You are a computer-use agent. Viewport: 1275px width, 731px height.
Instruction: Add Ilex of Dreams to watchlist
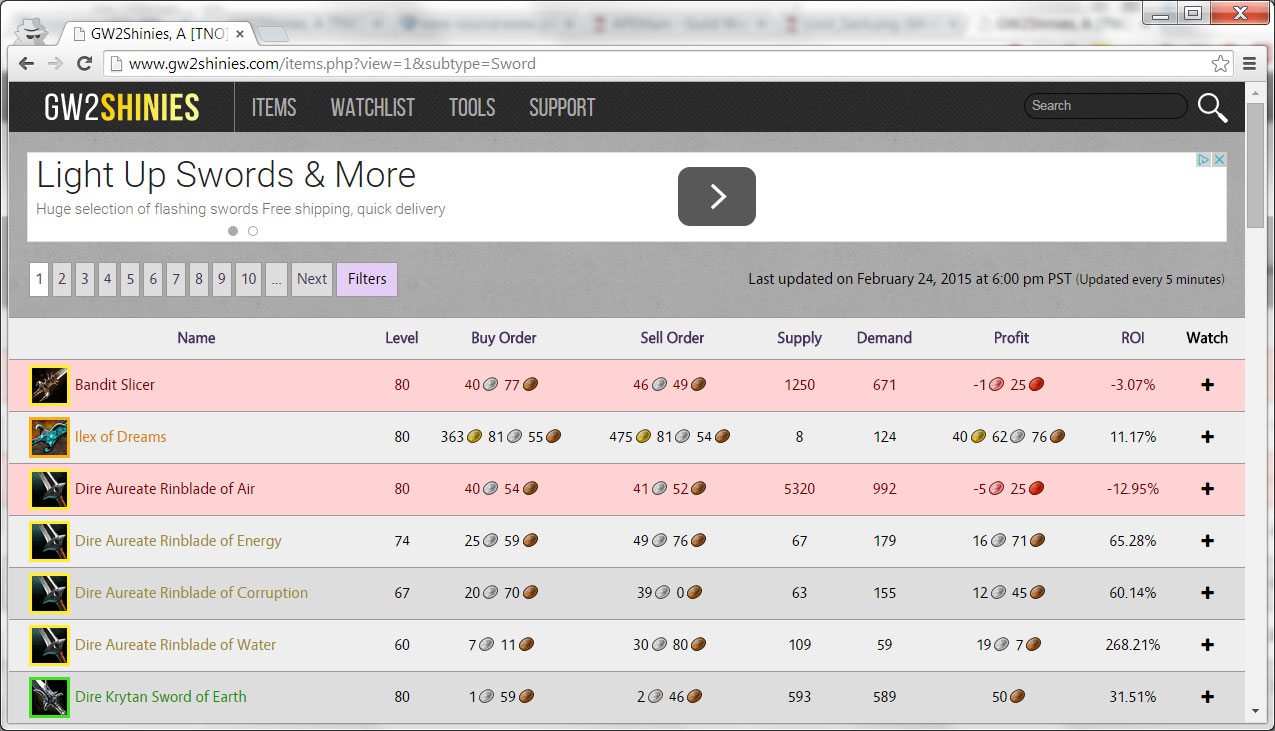pyautogui.click(x=1207, y=437)
